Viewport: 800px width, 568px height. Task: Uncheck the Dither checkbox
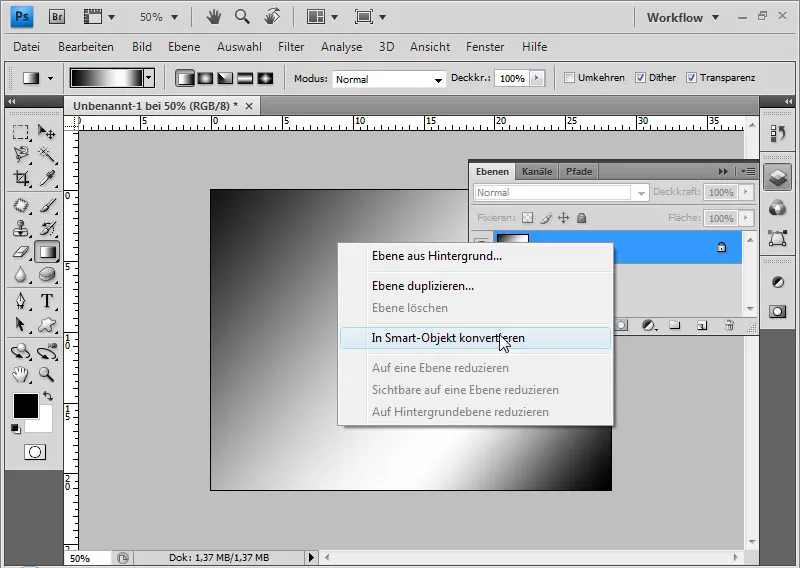(640, 78)
